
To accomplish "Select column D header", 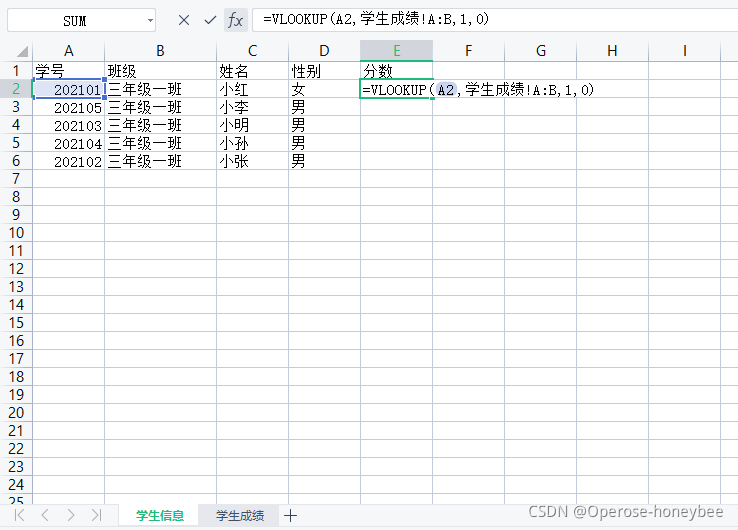I will click(x=324, y=51).
